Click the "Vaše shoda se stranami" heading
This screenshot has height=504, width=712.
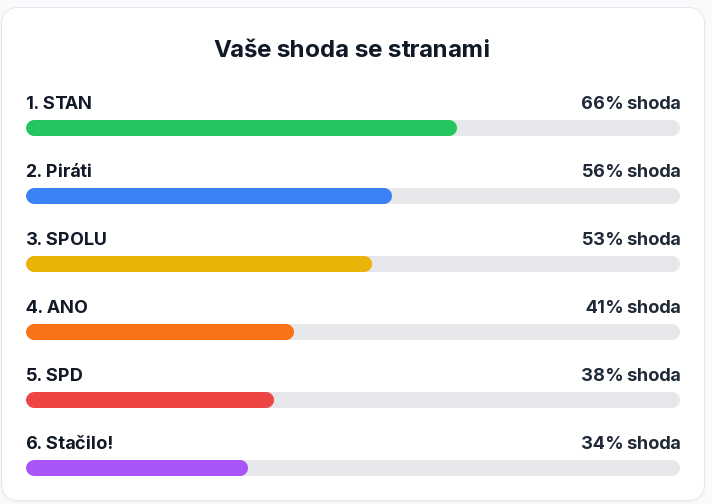click(352, 49)
